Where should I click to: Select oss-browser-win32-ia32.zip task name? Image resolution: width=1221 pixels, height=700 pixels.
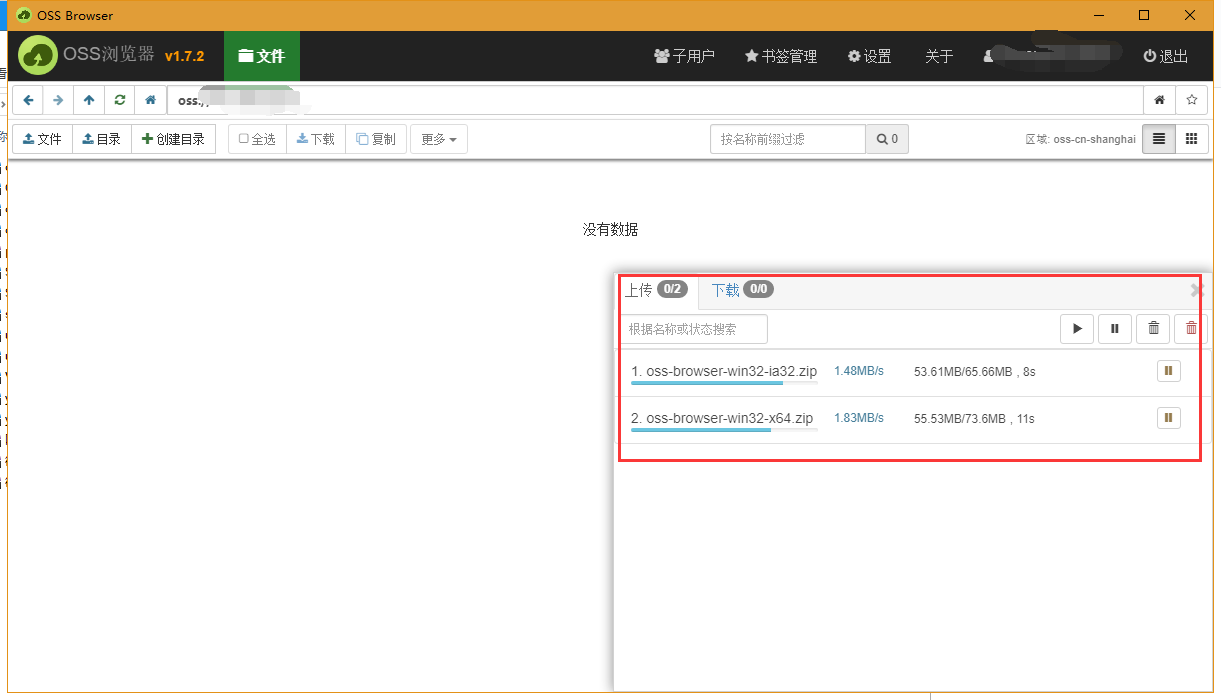point(724,371)
